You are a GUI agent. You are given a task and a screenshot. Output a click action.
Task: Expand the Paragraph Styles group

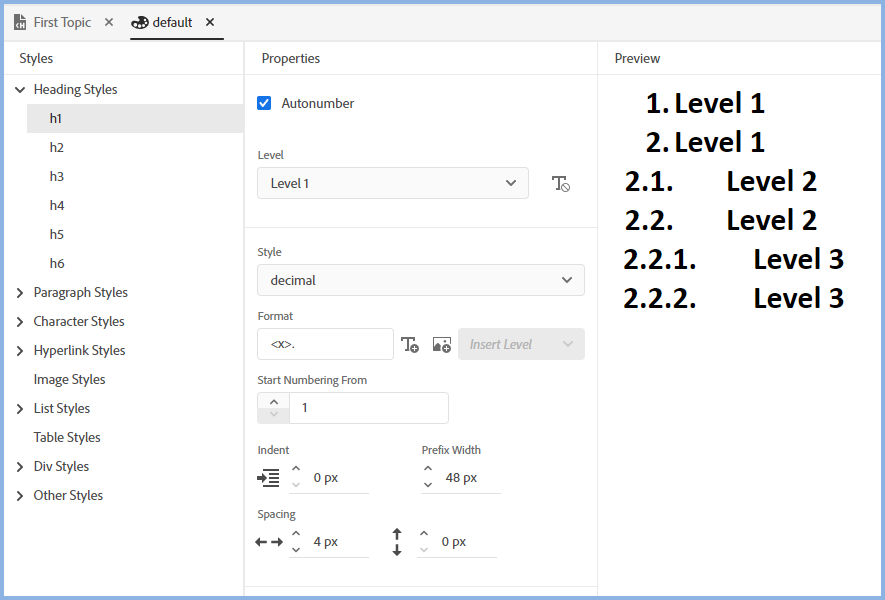click(x=20, y=293)
